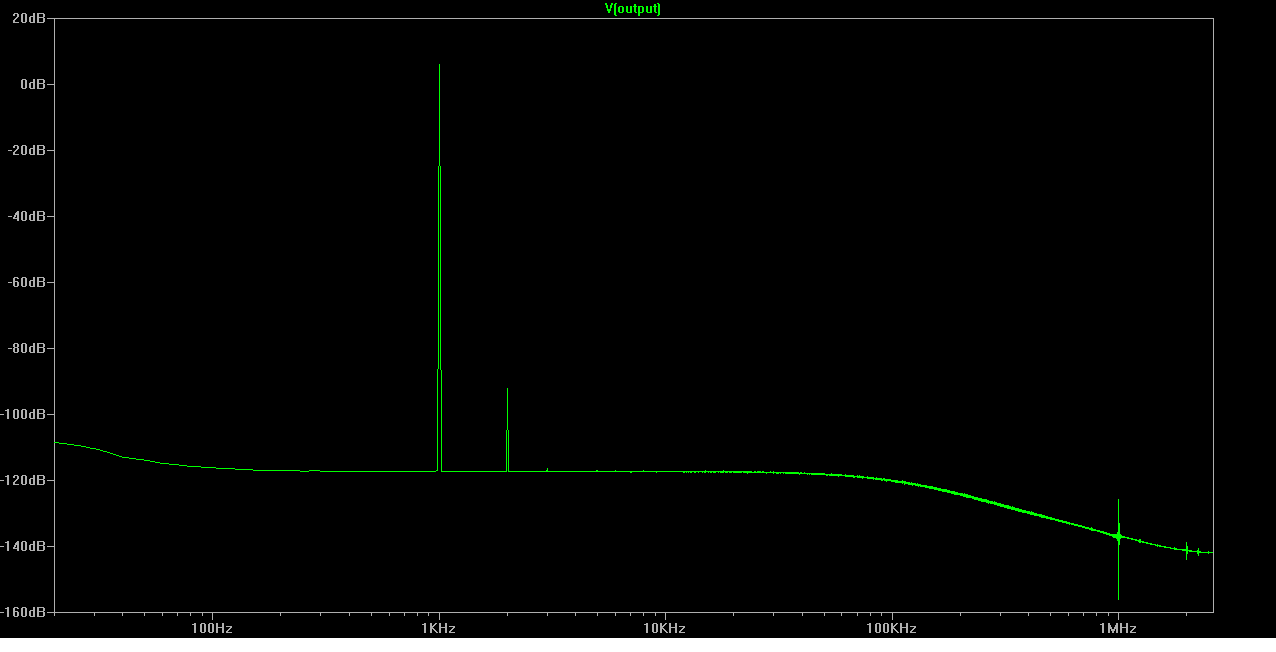Click the 1MHz frequency label
Screen dimensions: 1276x652
[1118, 629]
